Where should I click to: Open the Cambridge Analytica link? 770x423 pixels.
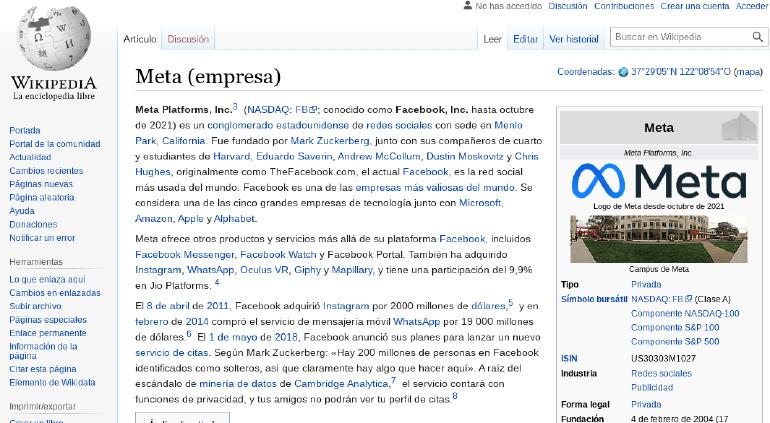341,384
